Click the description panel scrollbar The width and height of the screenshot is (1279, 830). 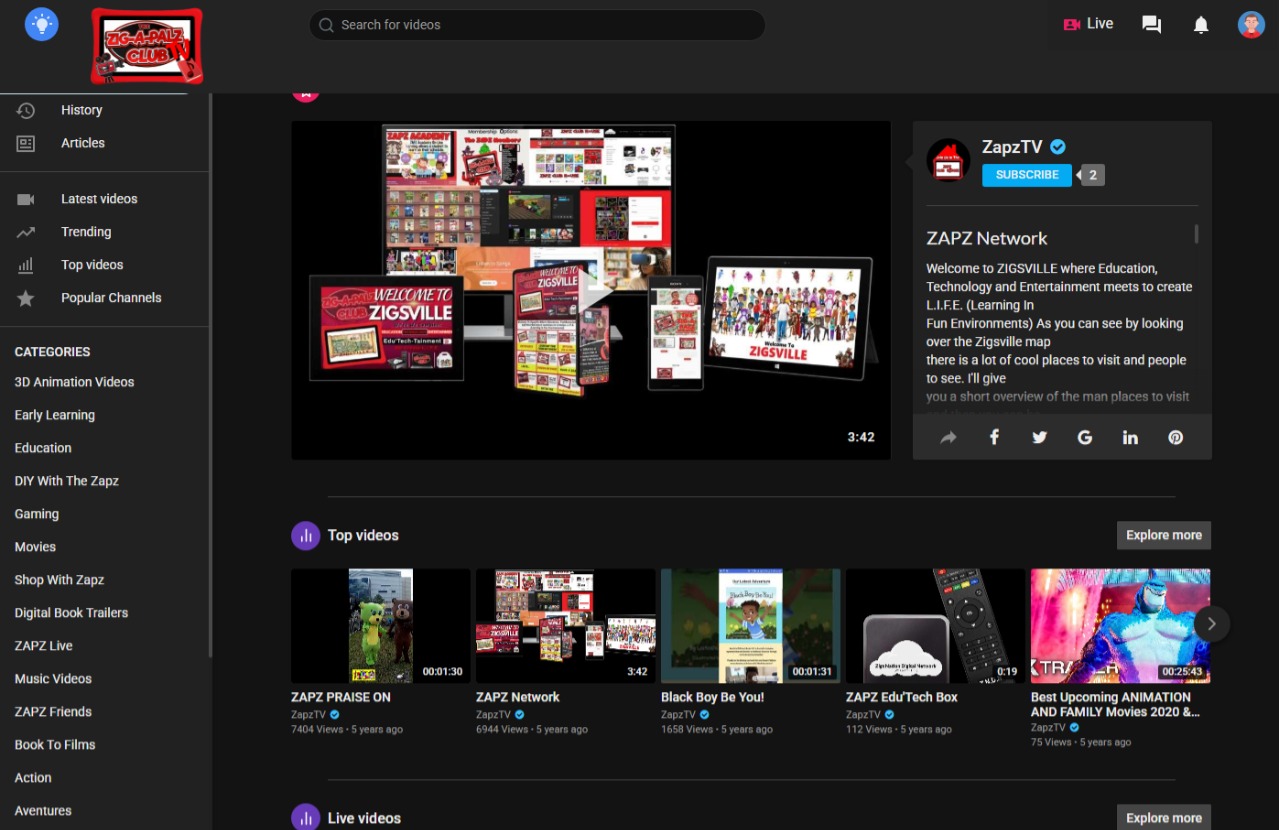1196,234
